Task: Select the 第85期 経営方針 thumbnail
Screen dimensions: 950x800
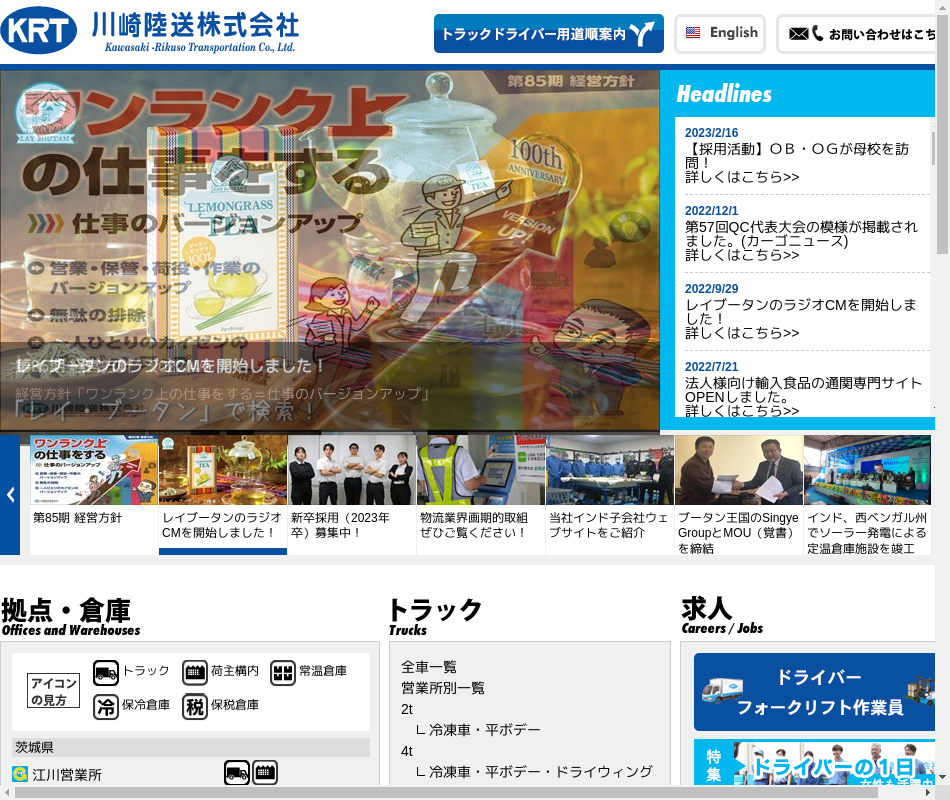Action: [x=94, y=494]
